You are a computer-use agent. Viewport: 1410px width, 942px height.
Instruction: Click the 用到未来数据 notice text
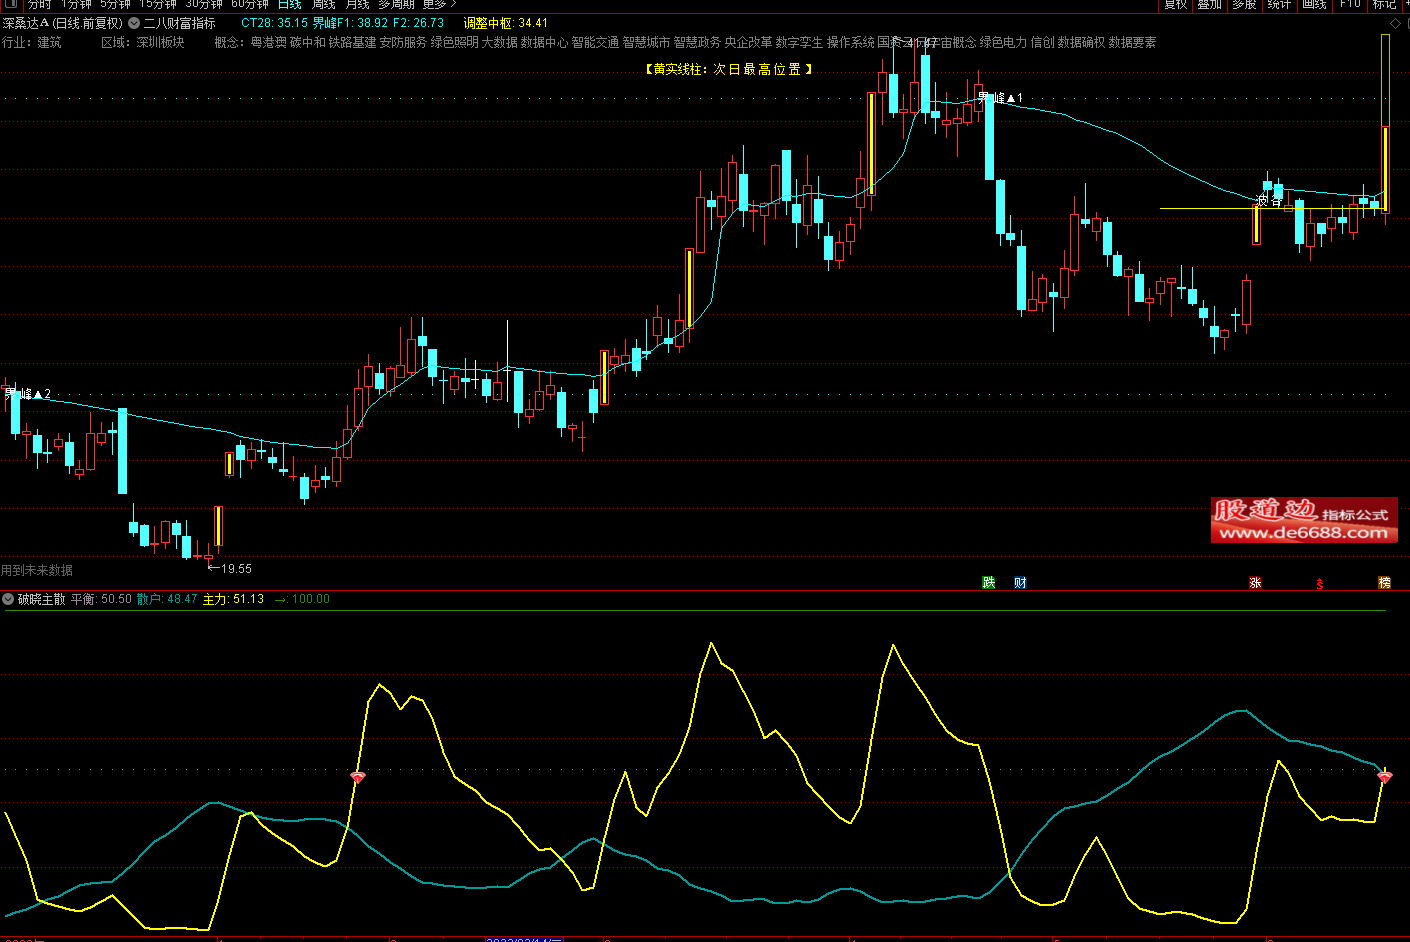point(37,570)
